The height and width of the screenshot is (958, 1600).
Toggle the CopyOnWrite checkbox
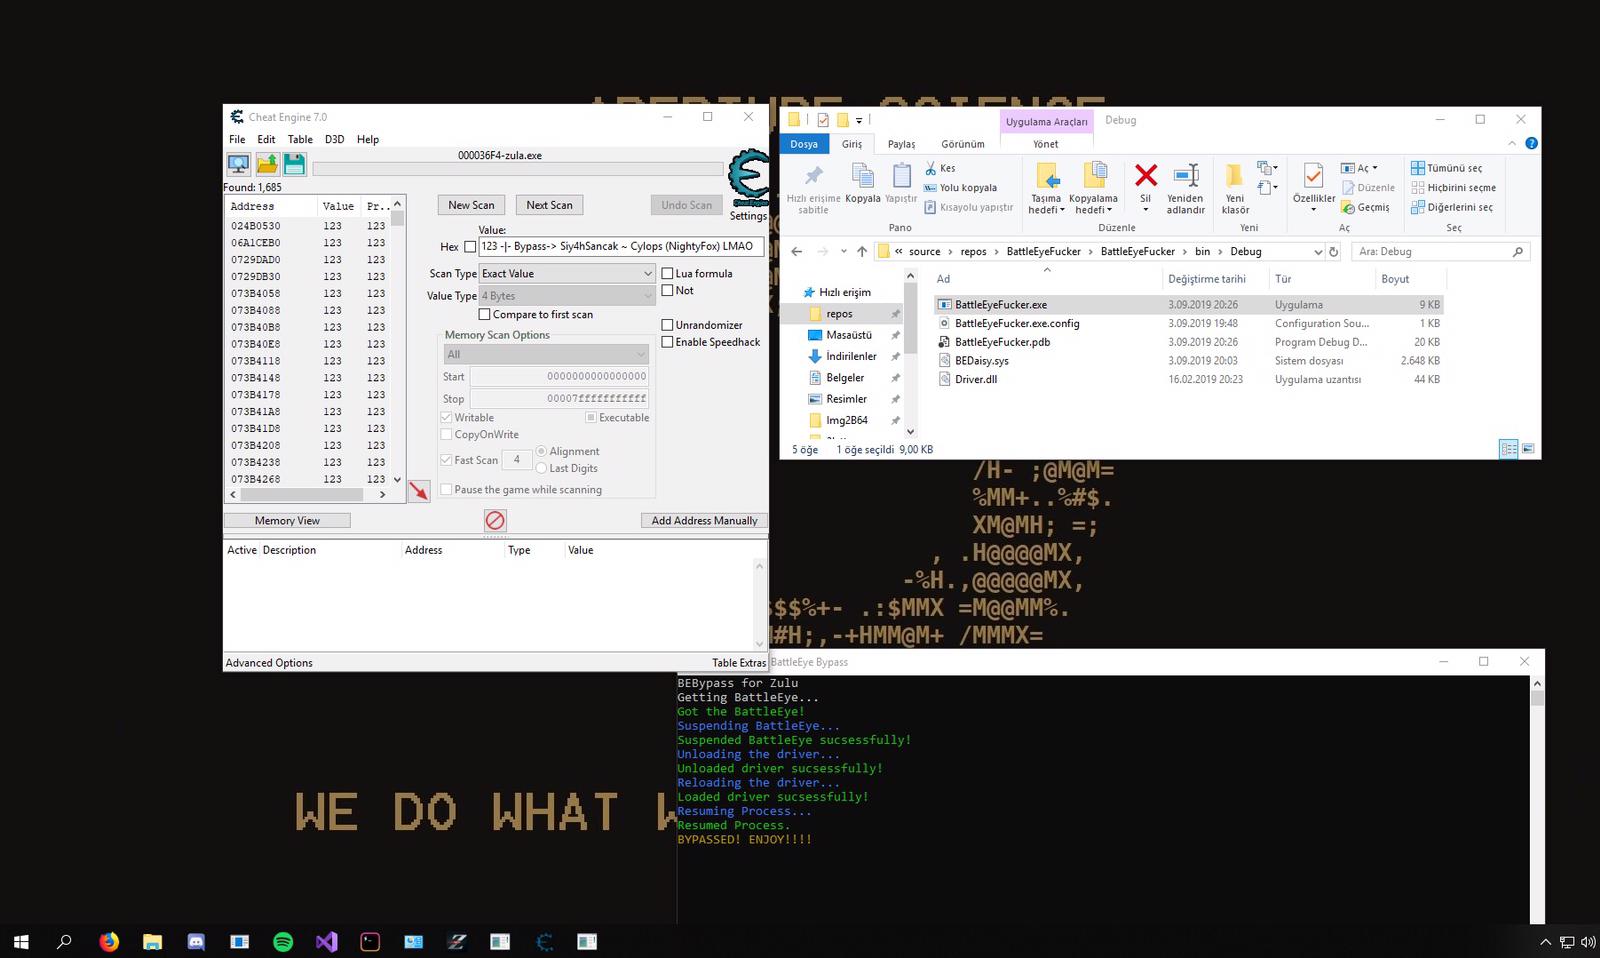point(446,434)
